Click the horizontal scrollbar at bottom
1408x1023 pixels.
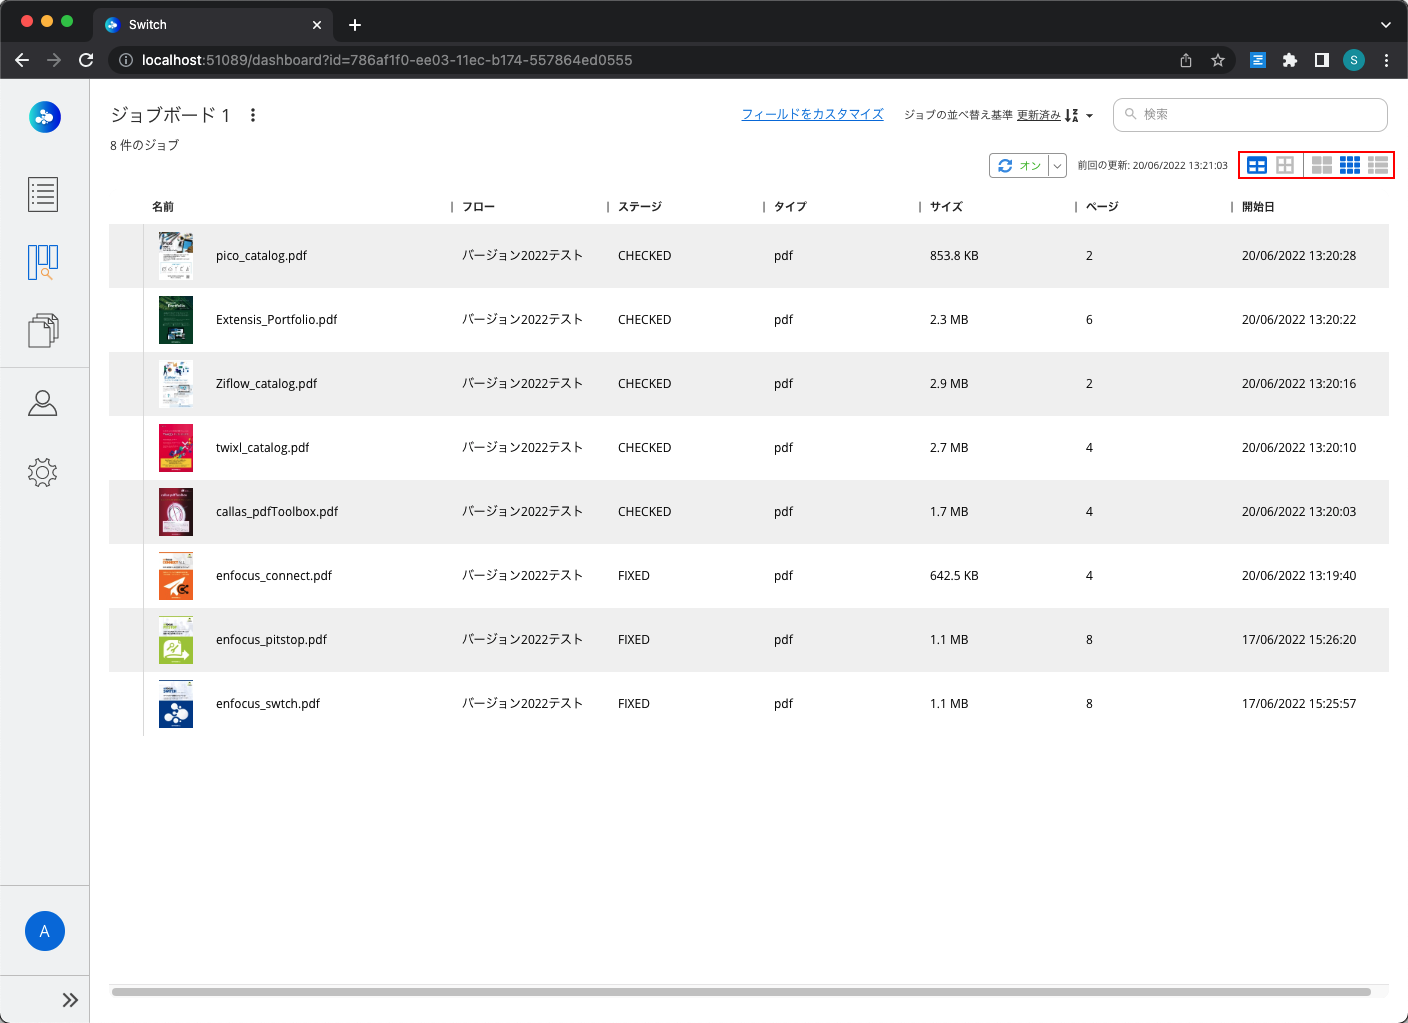click(741, 992)
